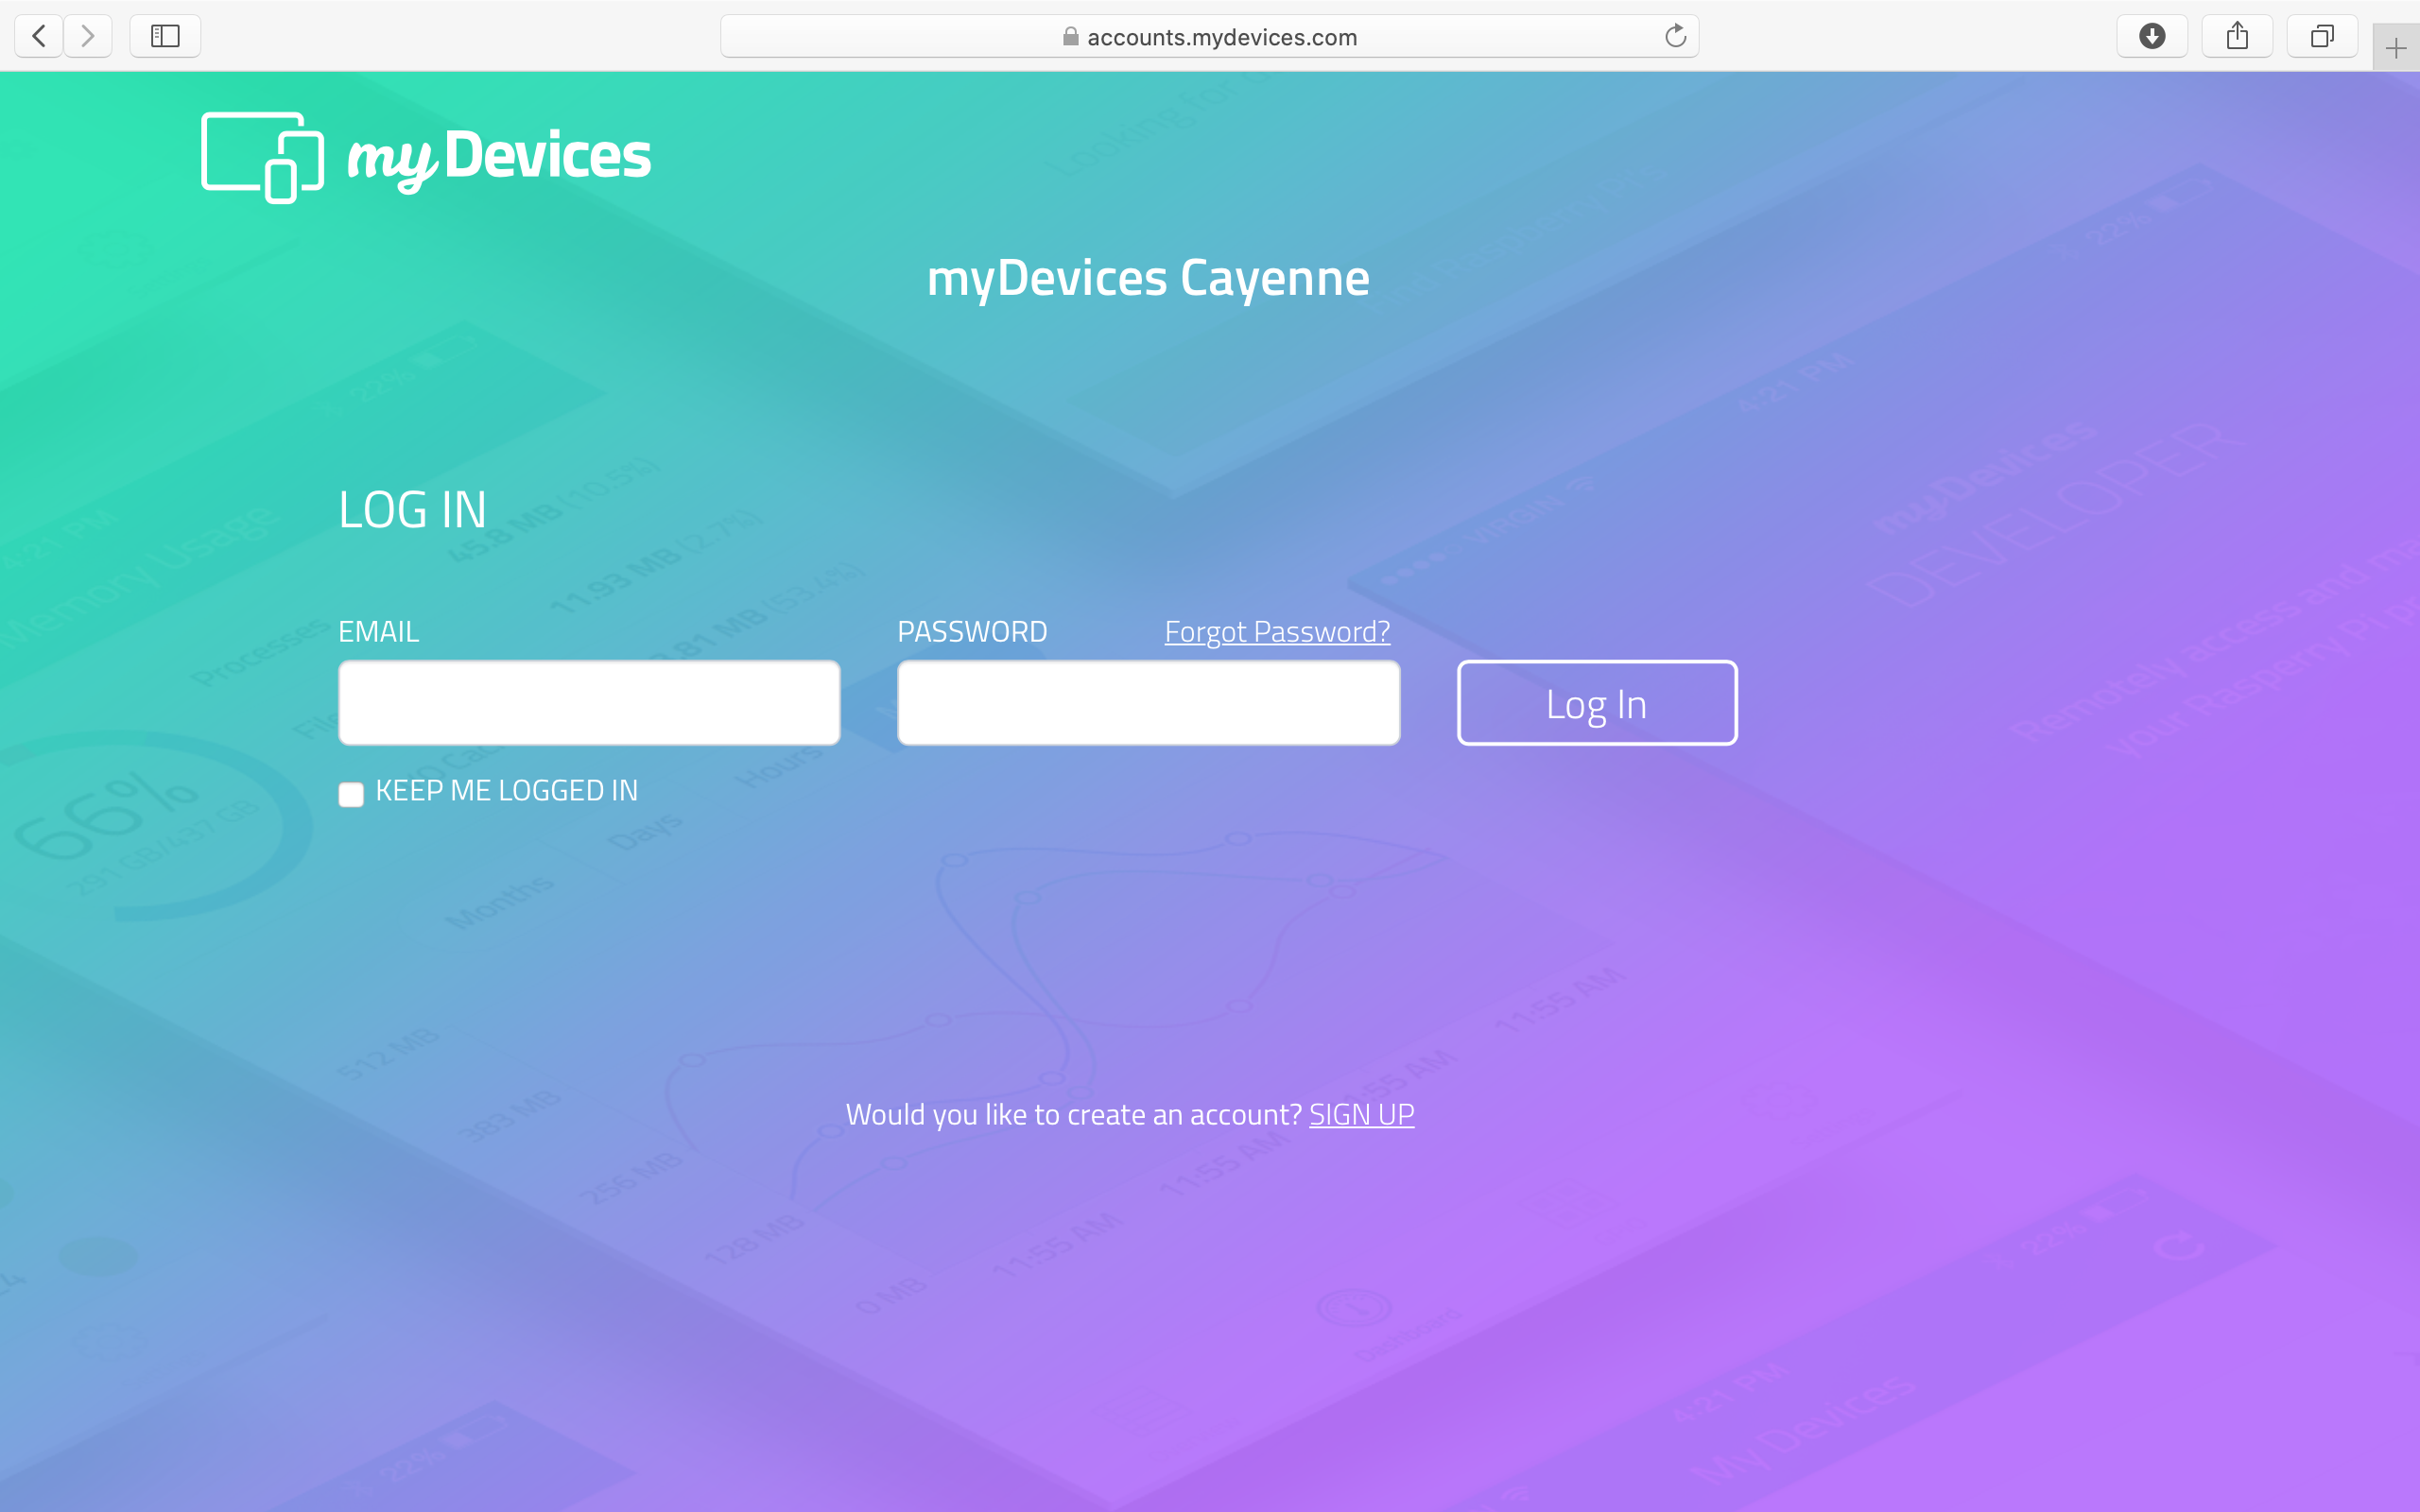The height and width of the screenshot is (1512, 2420).
Task: Click the forward navigation arrow
Action: pyautogui.click(x=88, y=37)
